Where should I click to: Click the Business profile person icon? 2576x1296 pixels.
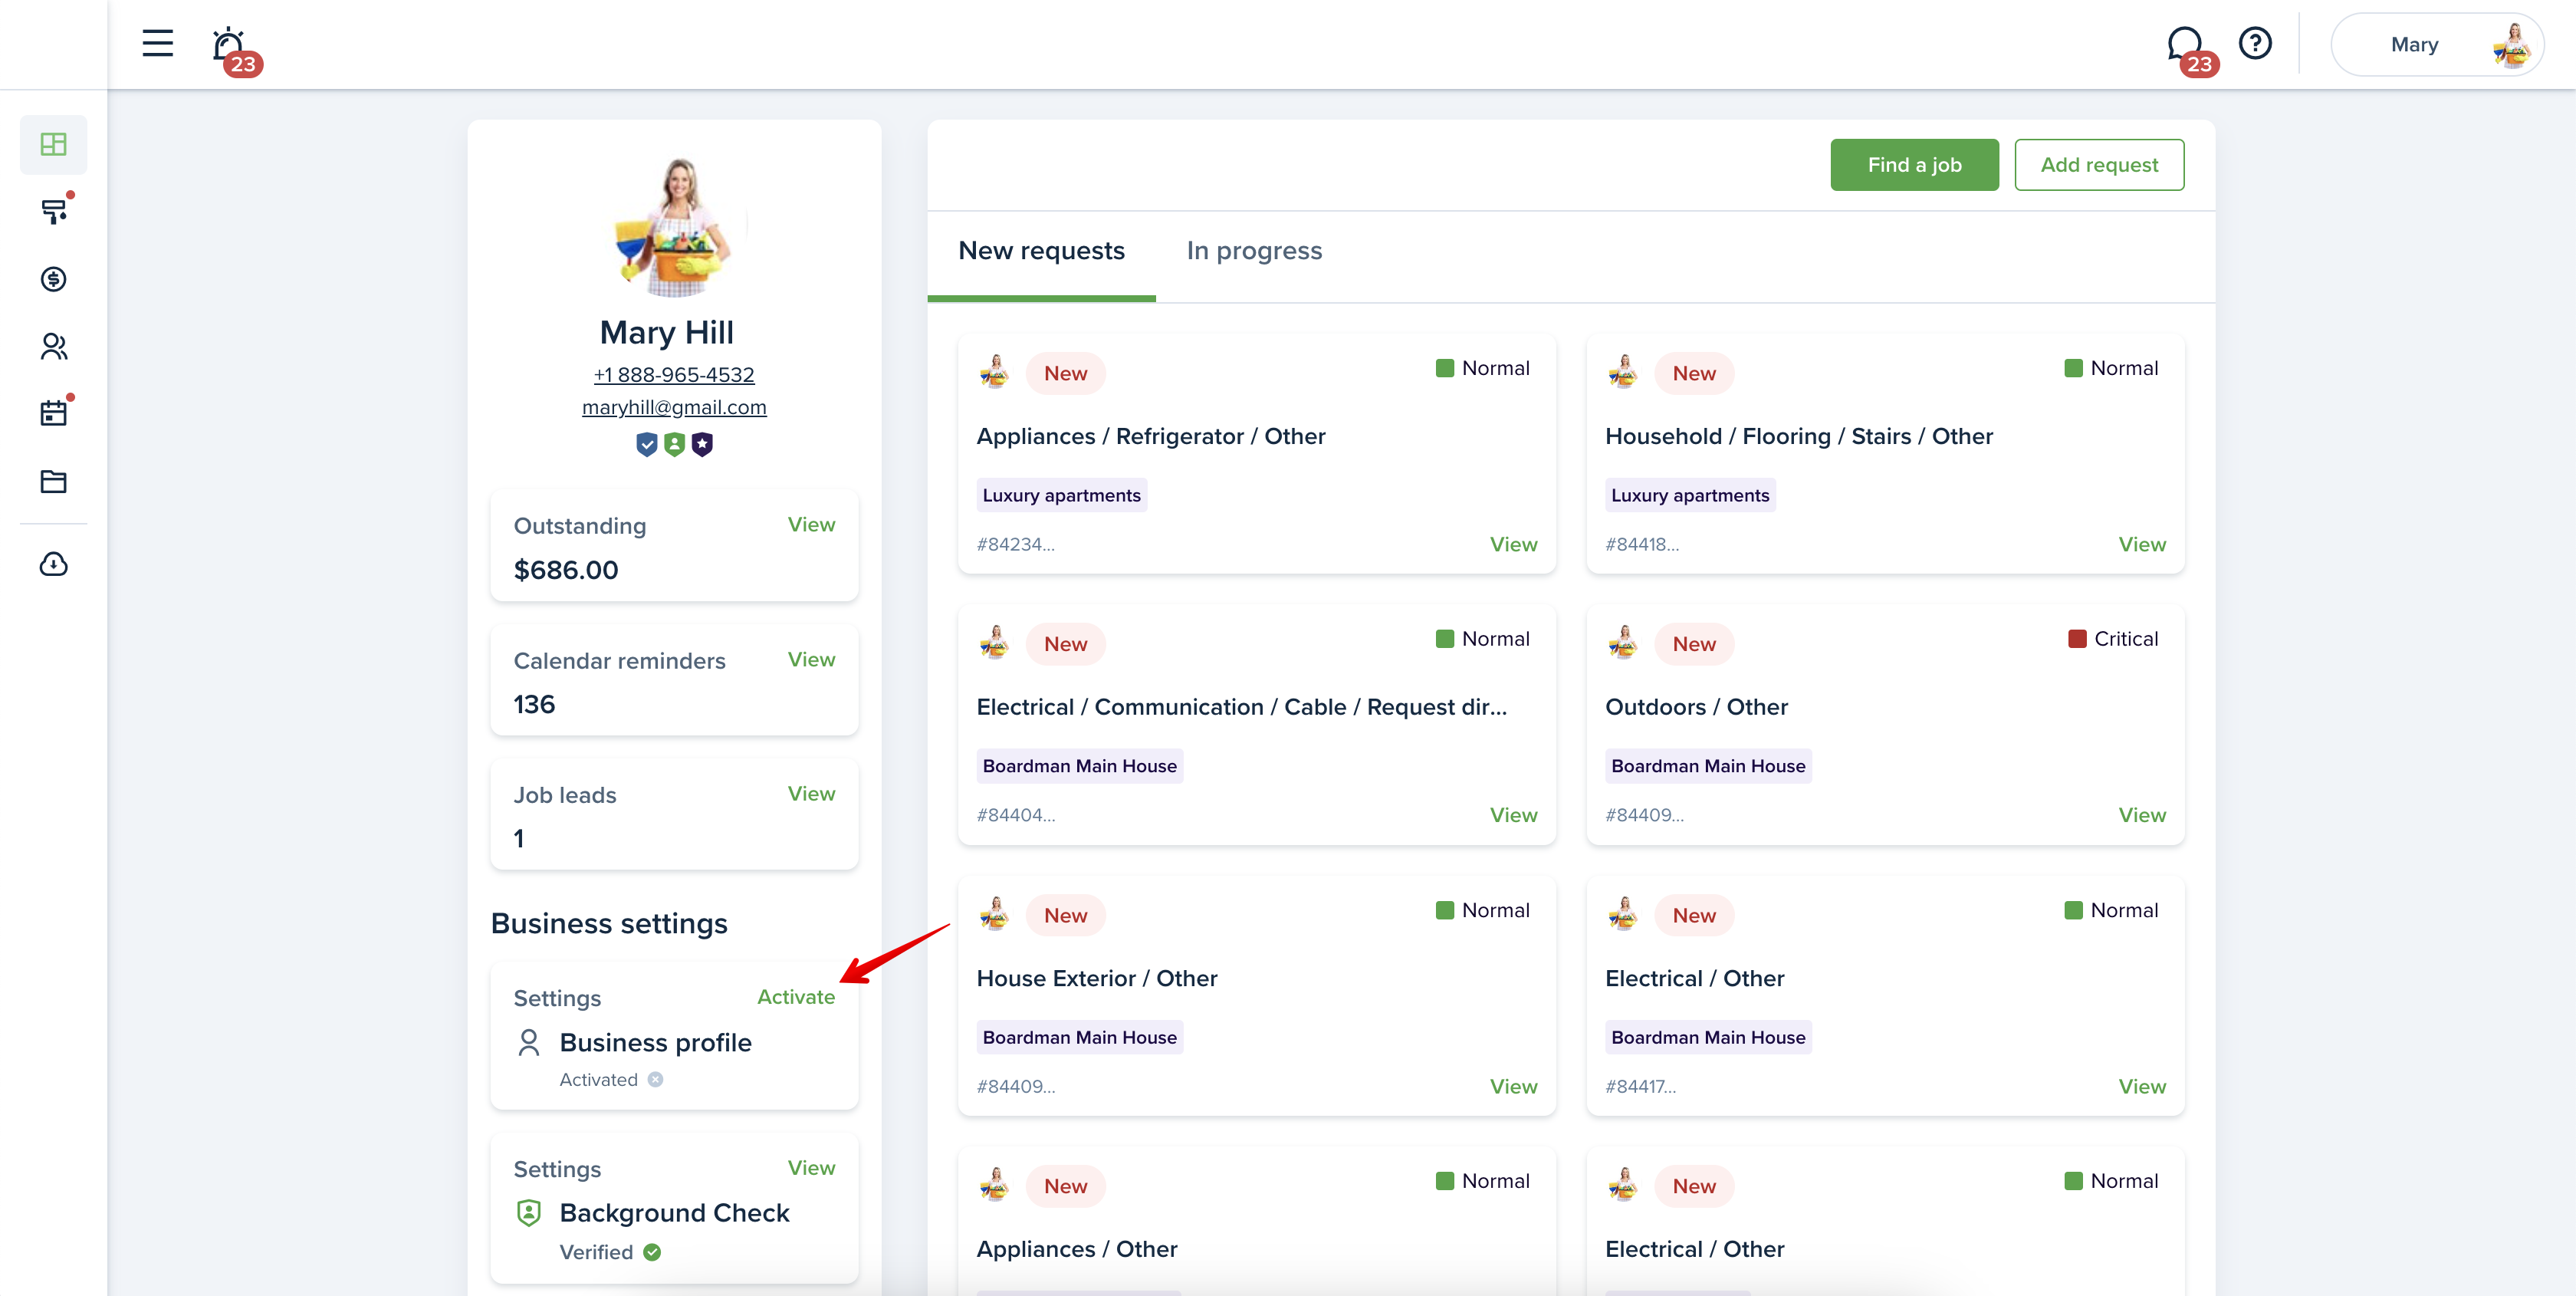(529, 1043)
